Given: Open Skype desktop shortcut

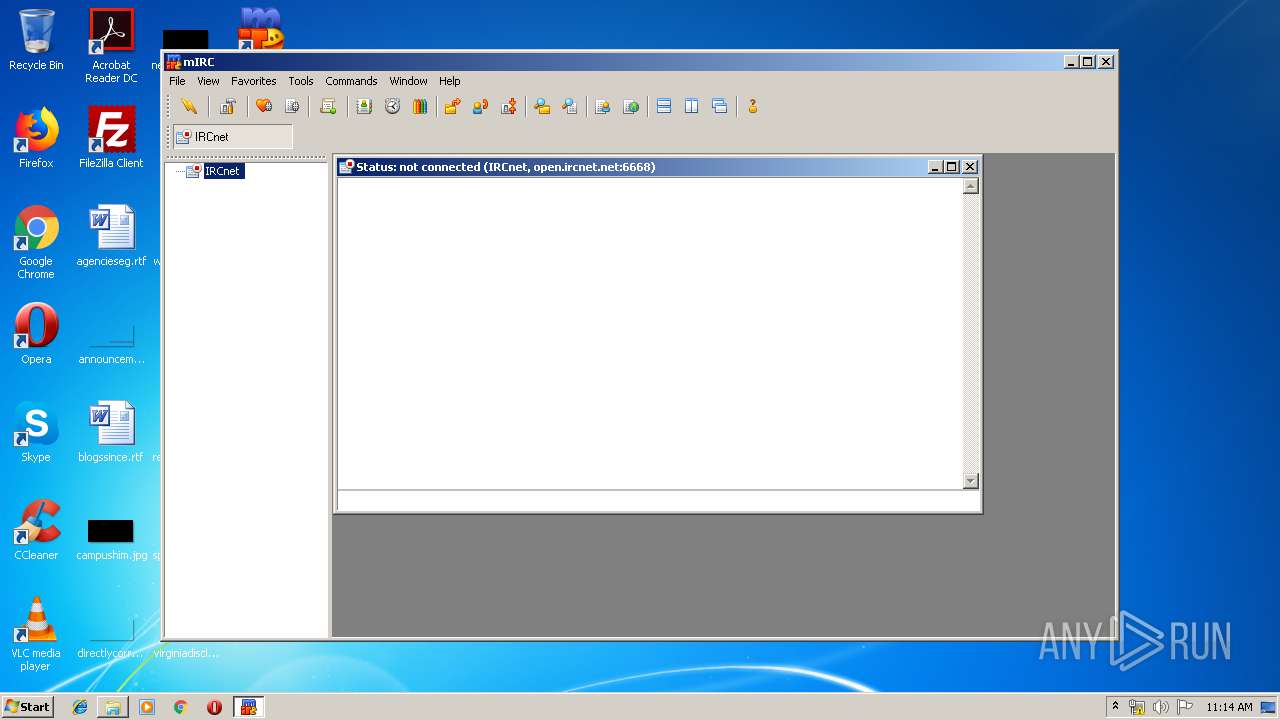Looking at the screenshot, I should (36, 433).
